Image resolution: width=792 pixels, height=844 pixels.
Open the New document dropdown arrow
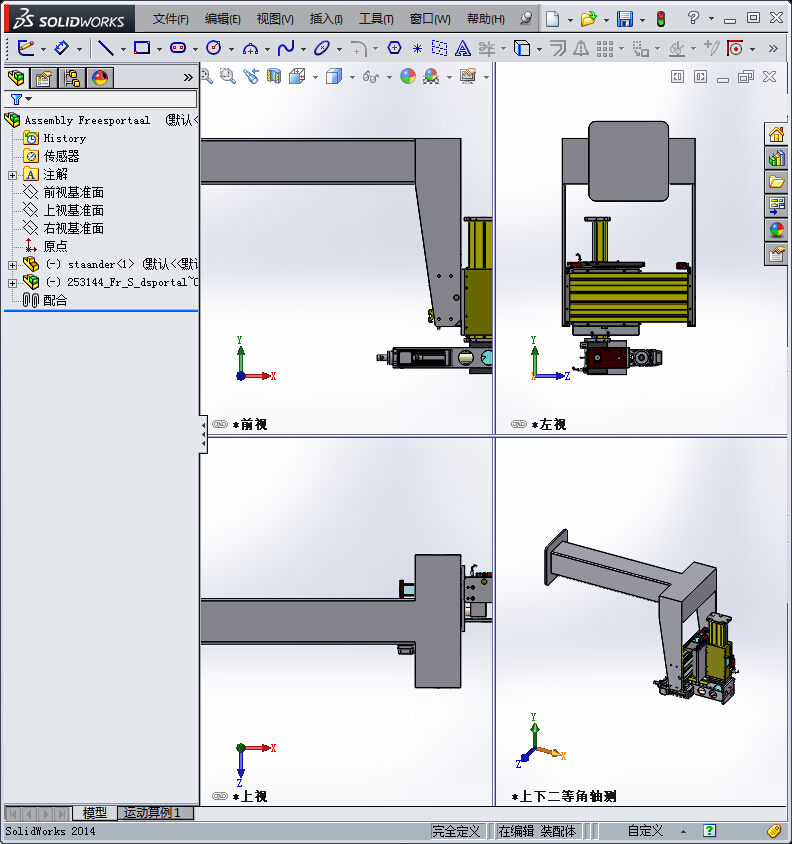click(570, 20)
